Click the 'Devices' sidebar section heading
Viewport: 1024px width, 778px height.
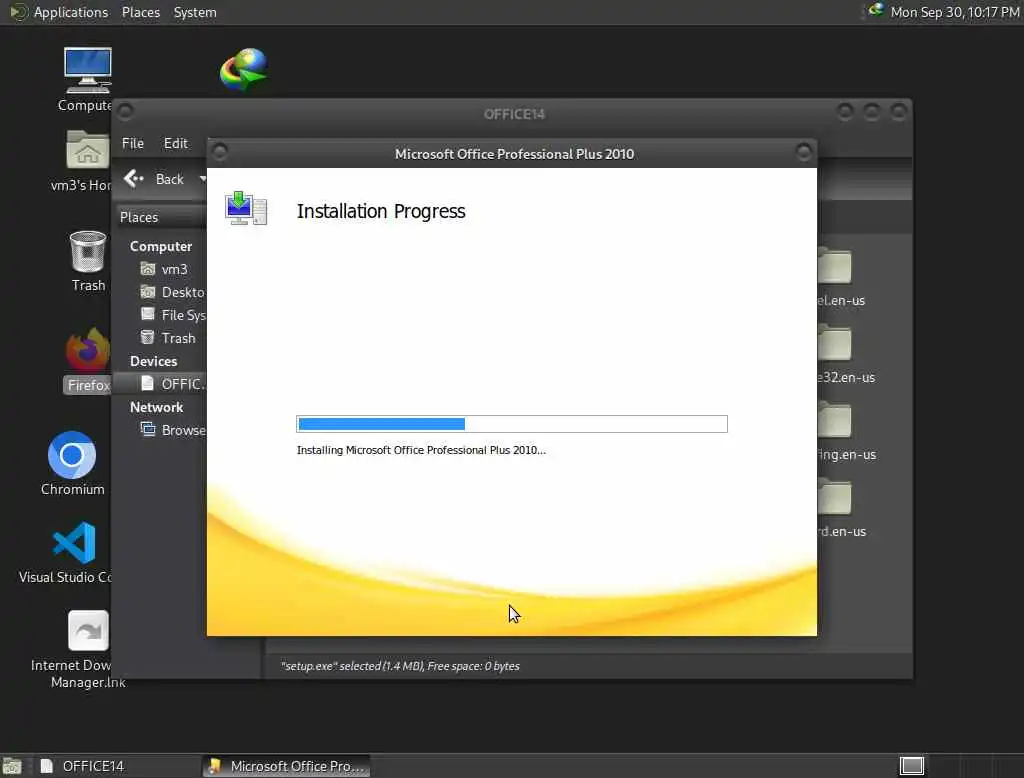pyautogui.click(x=153, y=361)
